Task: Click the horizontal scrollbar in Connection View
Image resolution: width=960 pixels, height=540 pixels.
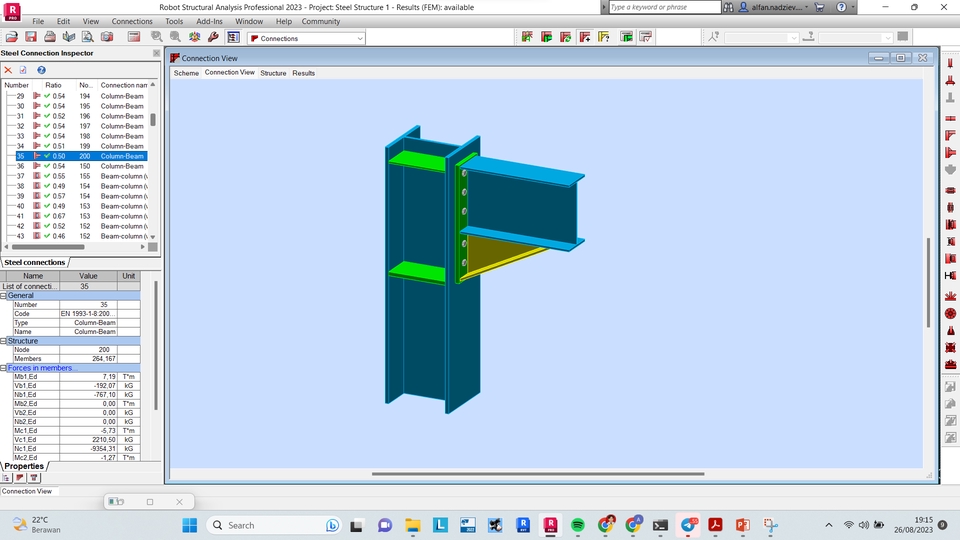Action: (538, 474)
